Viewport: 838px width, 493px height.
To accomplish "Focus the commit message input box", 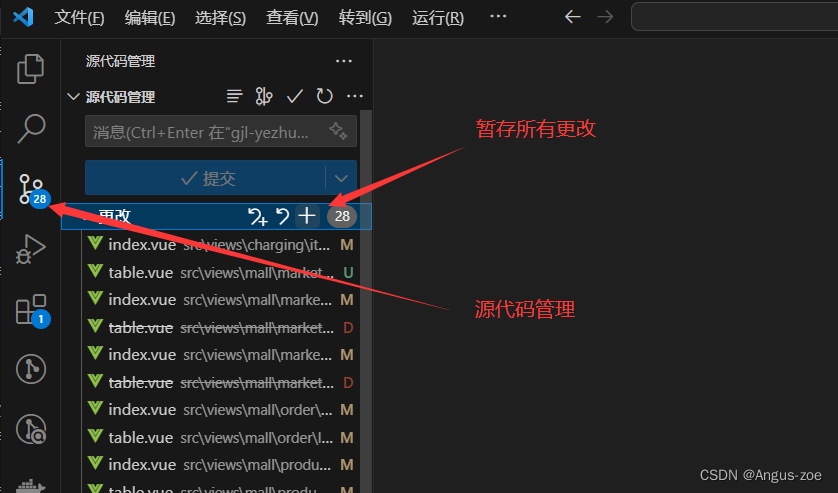I will [x=220, y=132].
